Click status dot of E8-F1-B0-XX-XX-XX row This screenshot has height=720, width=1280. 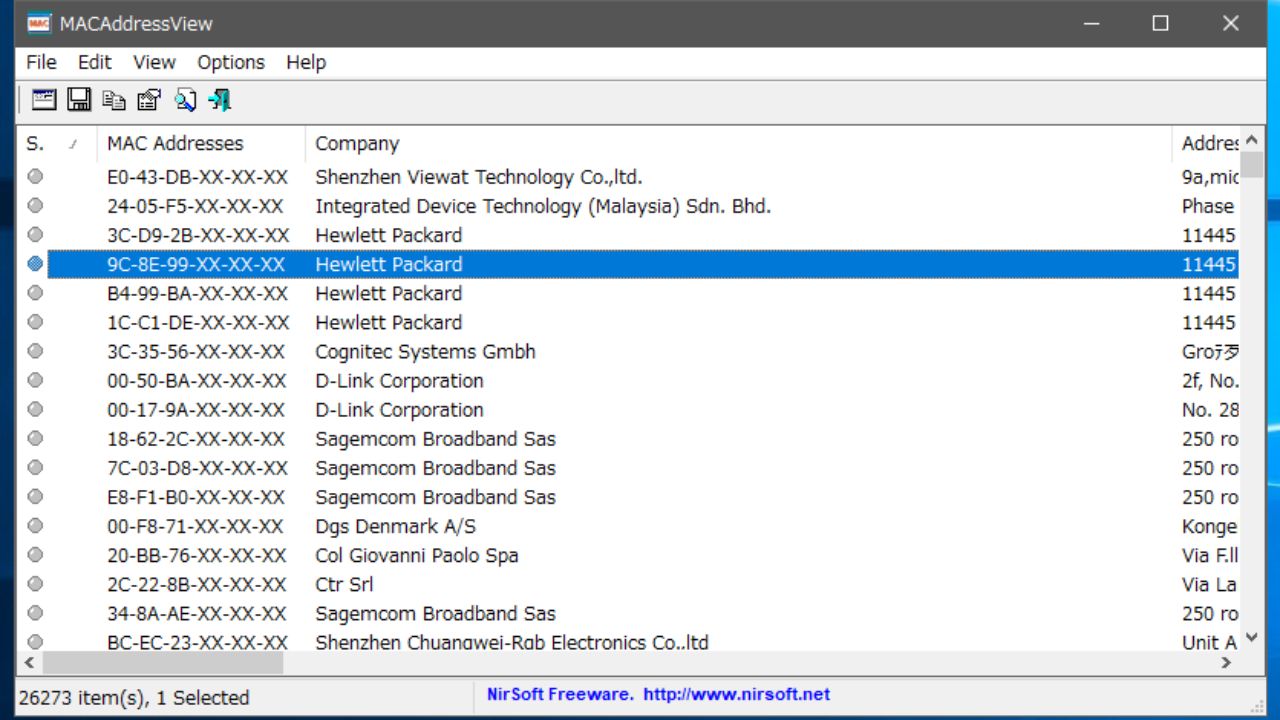coord(36,496)
